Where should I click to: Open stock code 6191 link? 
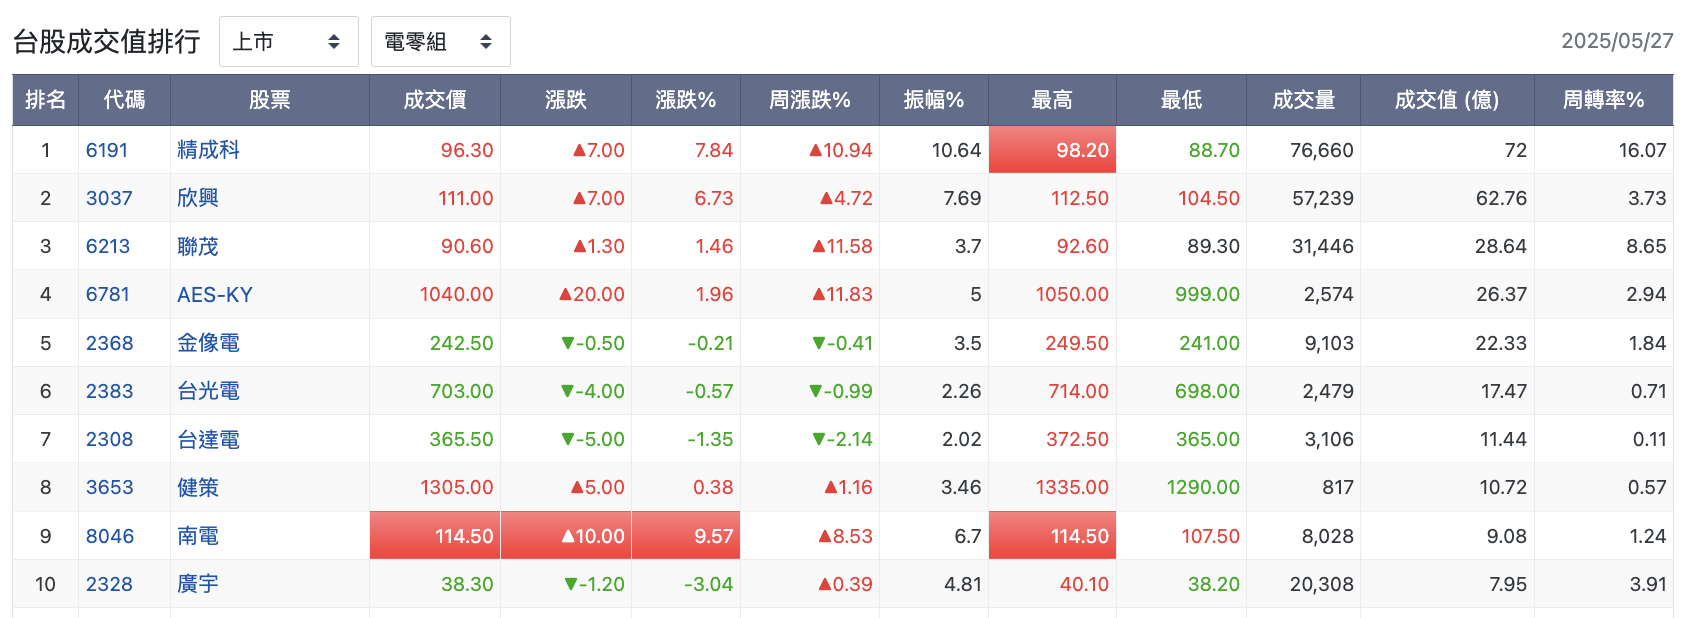[107, 150]
